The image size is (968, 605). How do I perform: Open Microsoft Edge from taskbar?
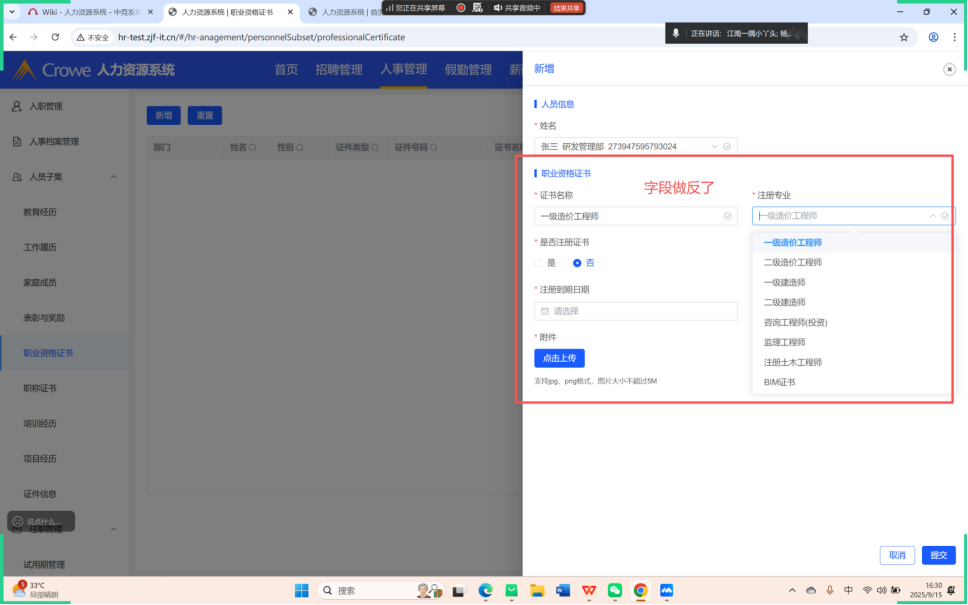(x=485, y=591)
